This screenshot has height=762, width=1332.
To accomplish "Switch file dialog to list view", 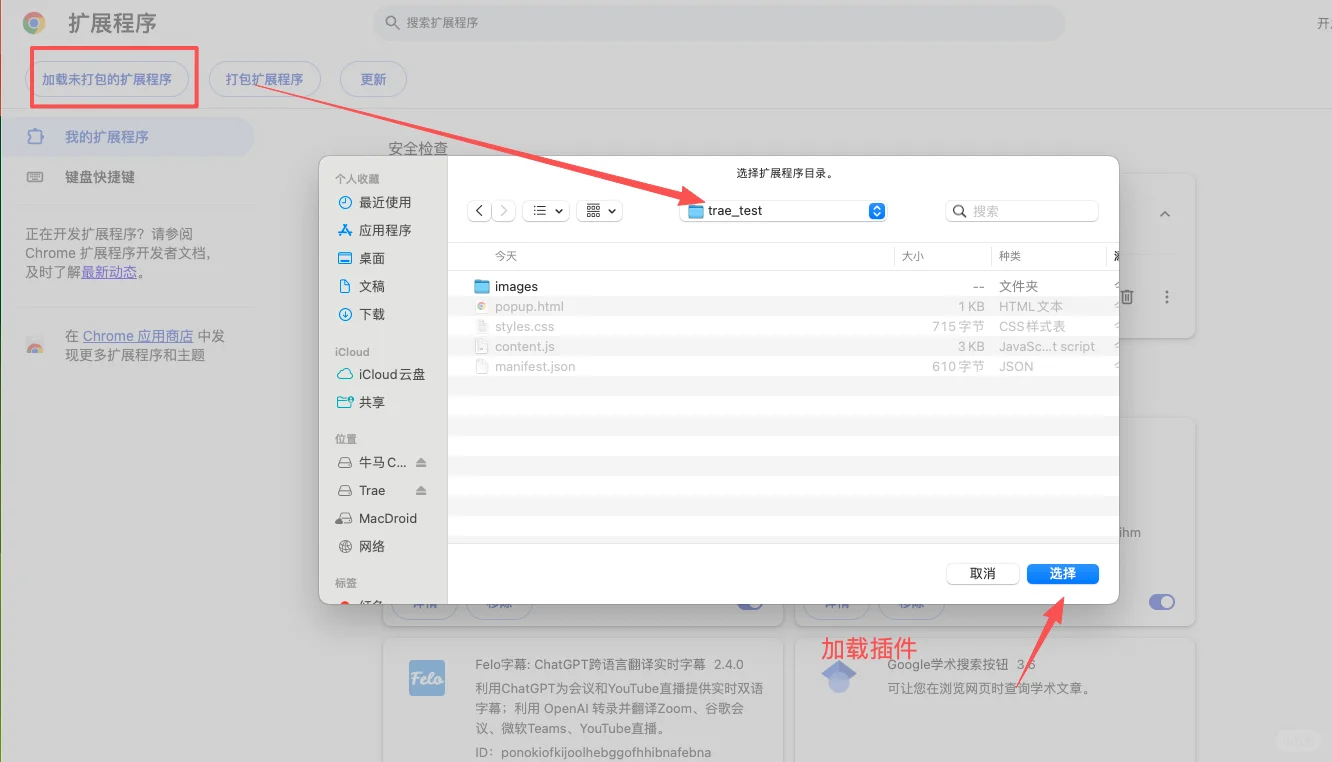I will (x=540, y=210).
